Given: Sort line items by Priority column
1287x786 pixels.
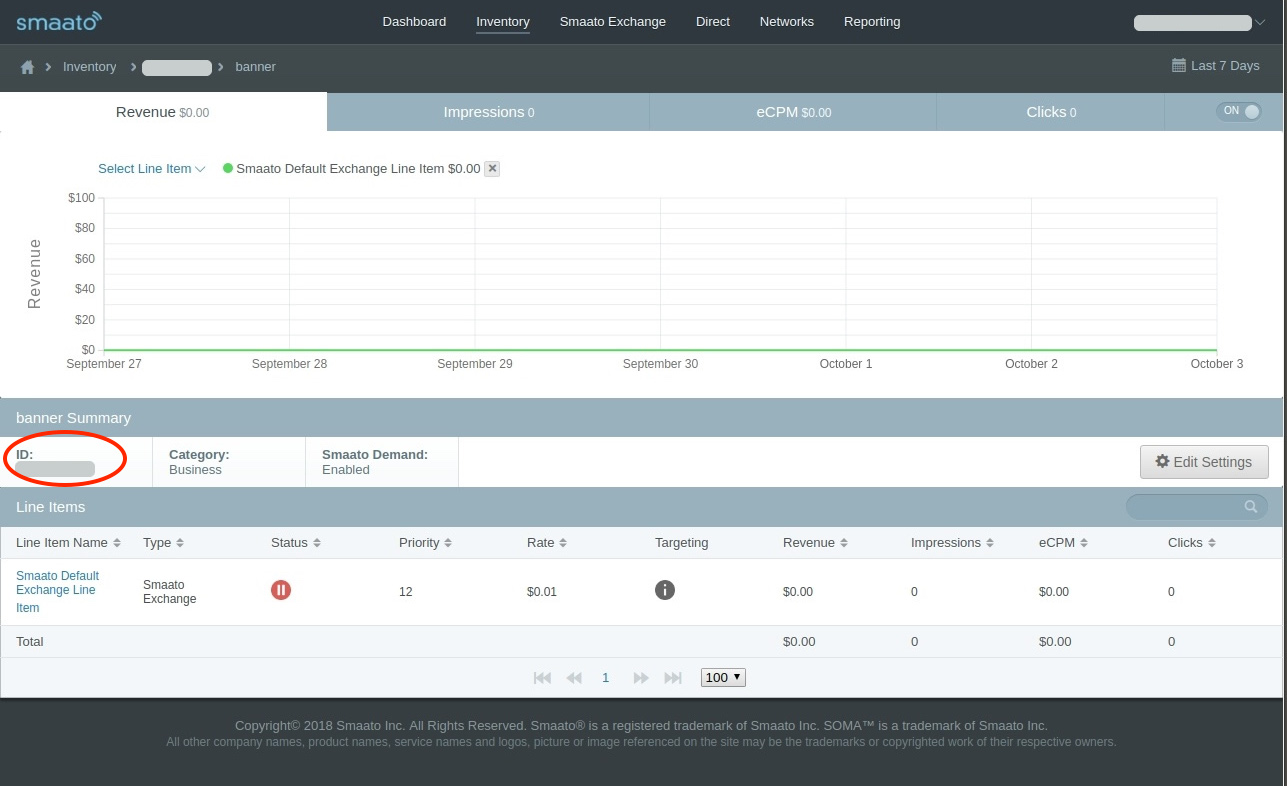Looking at the screenshot, I should pos(425,543).
